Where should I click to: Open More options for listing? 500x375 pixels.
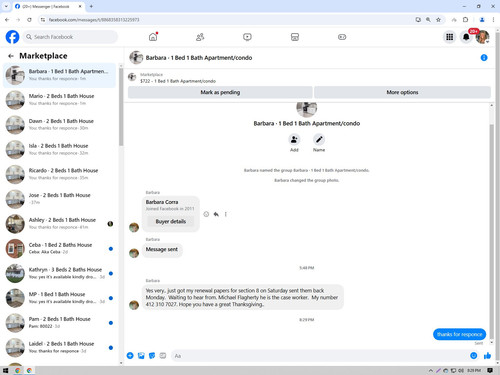coord(402,92)
